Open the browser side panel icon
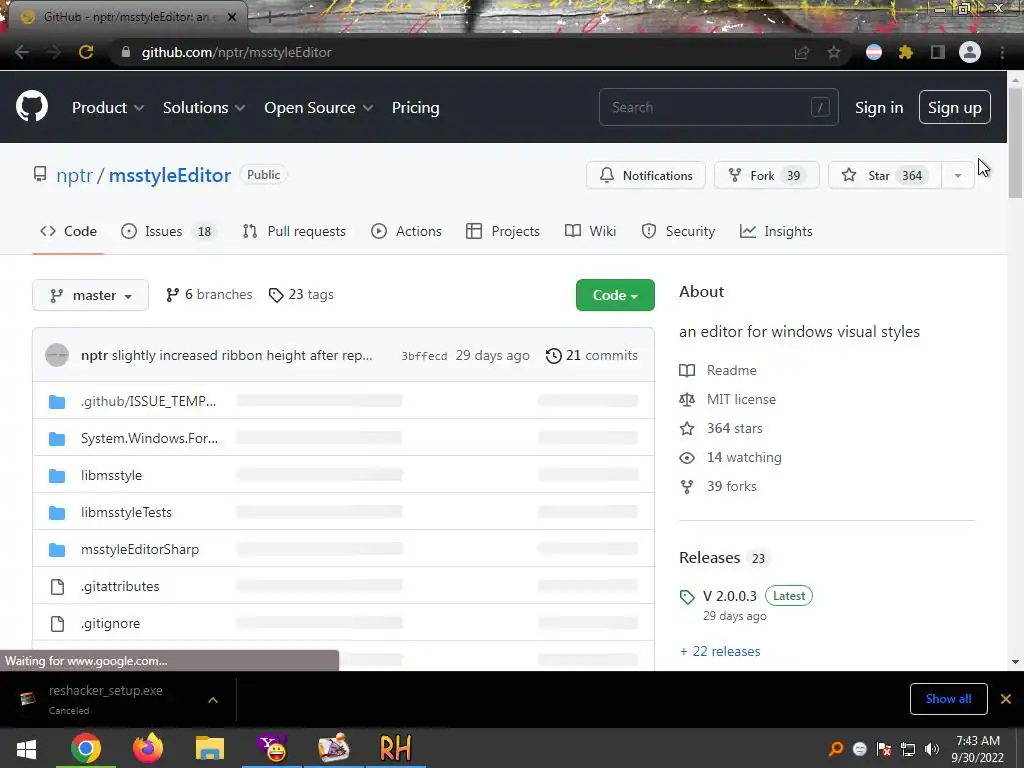The height and width of the screenshot is (768, 1024). pos(938,52)
